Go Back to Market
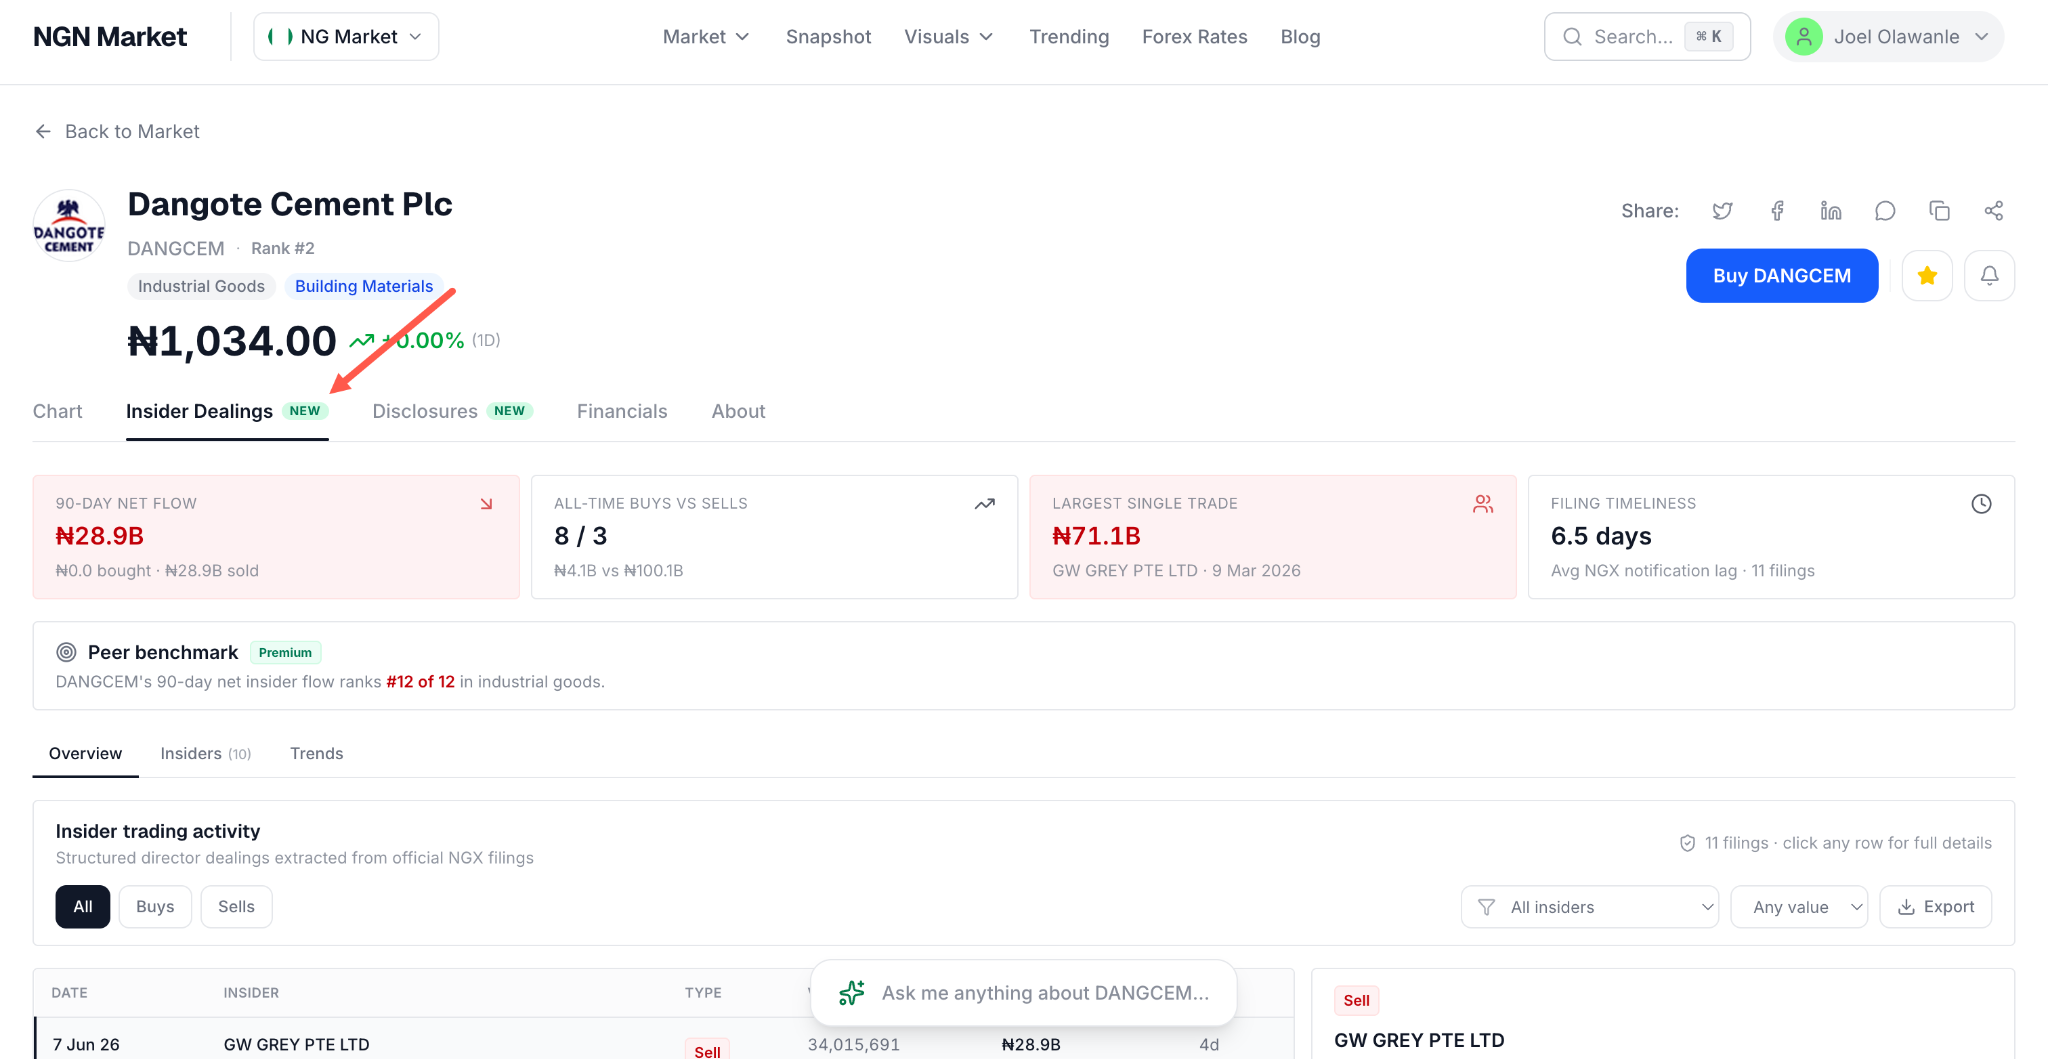The width and height of the screenshot is (2048, 1059). [x=117, y=132]
